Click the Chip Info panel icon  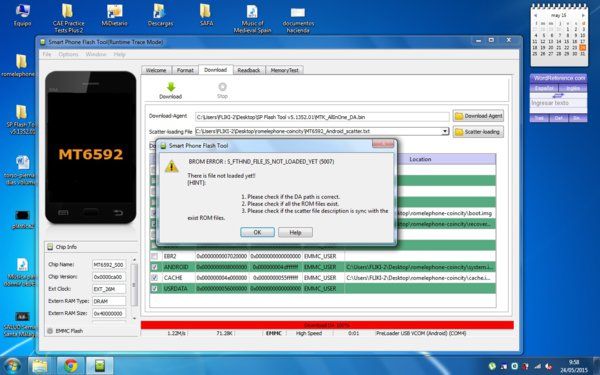[x=50, y=247]
